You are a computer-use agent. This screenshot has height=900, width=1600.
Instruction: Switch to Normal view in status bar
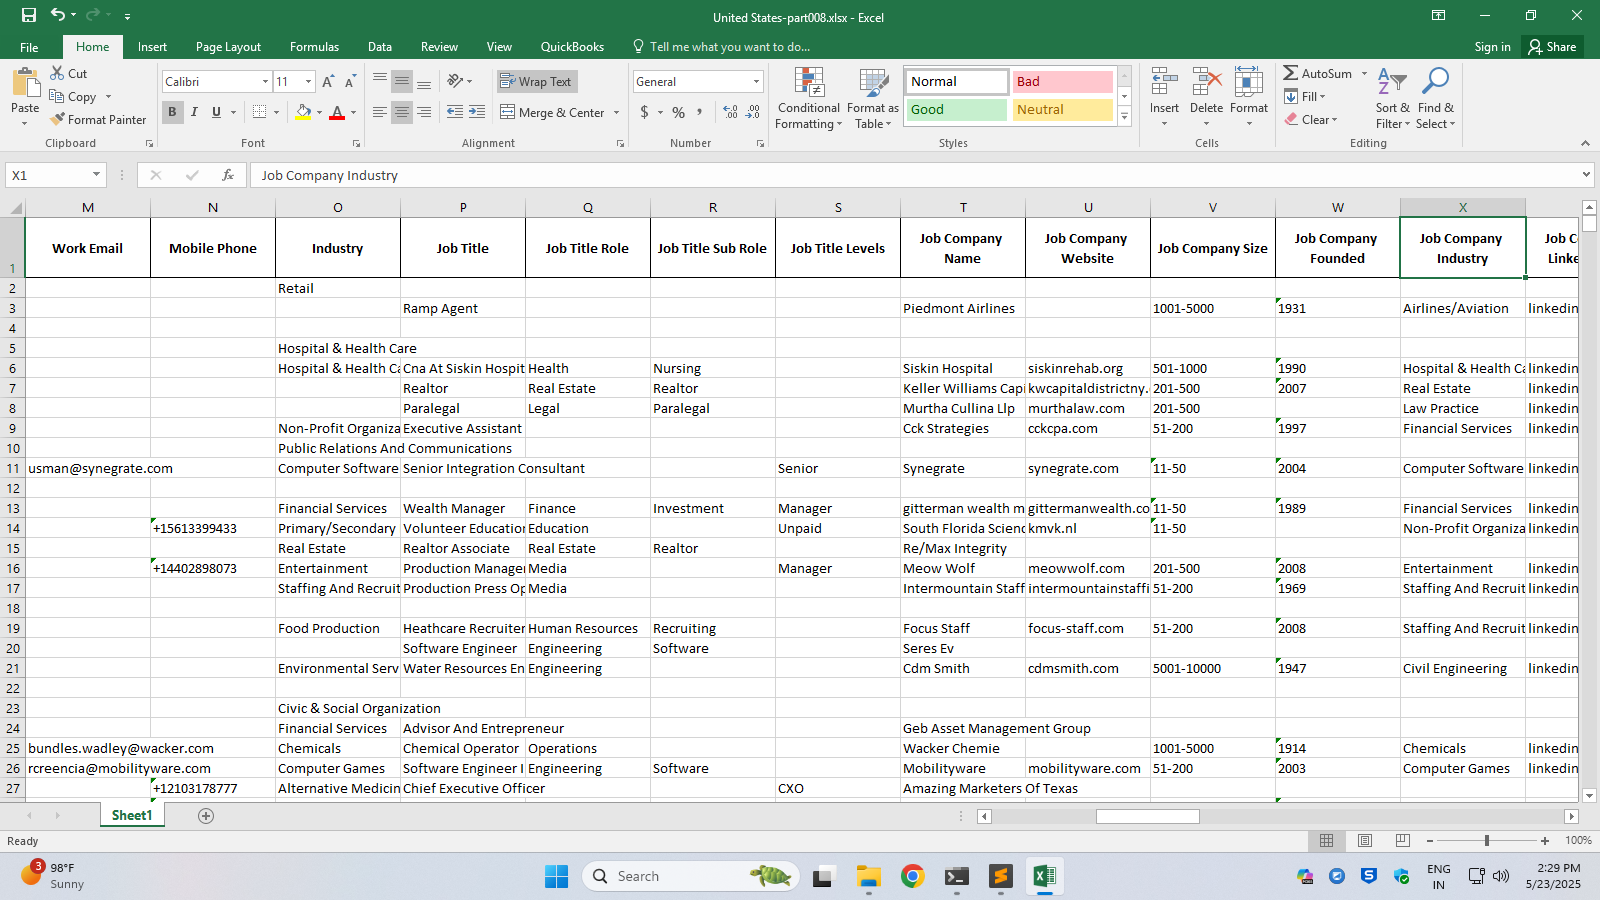pyautogui.click(x=1327, y=841)
